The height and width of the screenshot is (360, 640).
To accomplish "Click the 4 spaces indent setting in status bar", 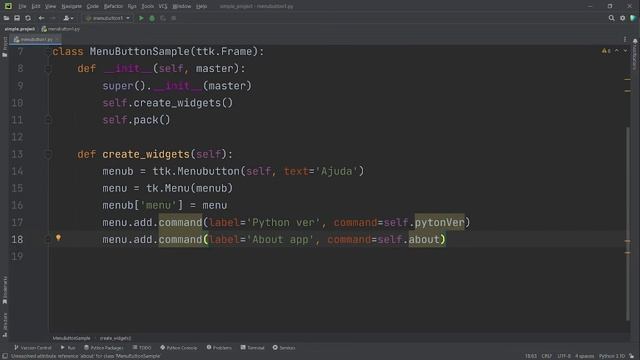I will [585, 356].
